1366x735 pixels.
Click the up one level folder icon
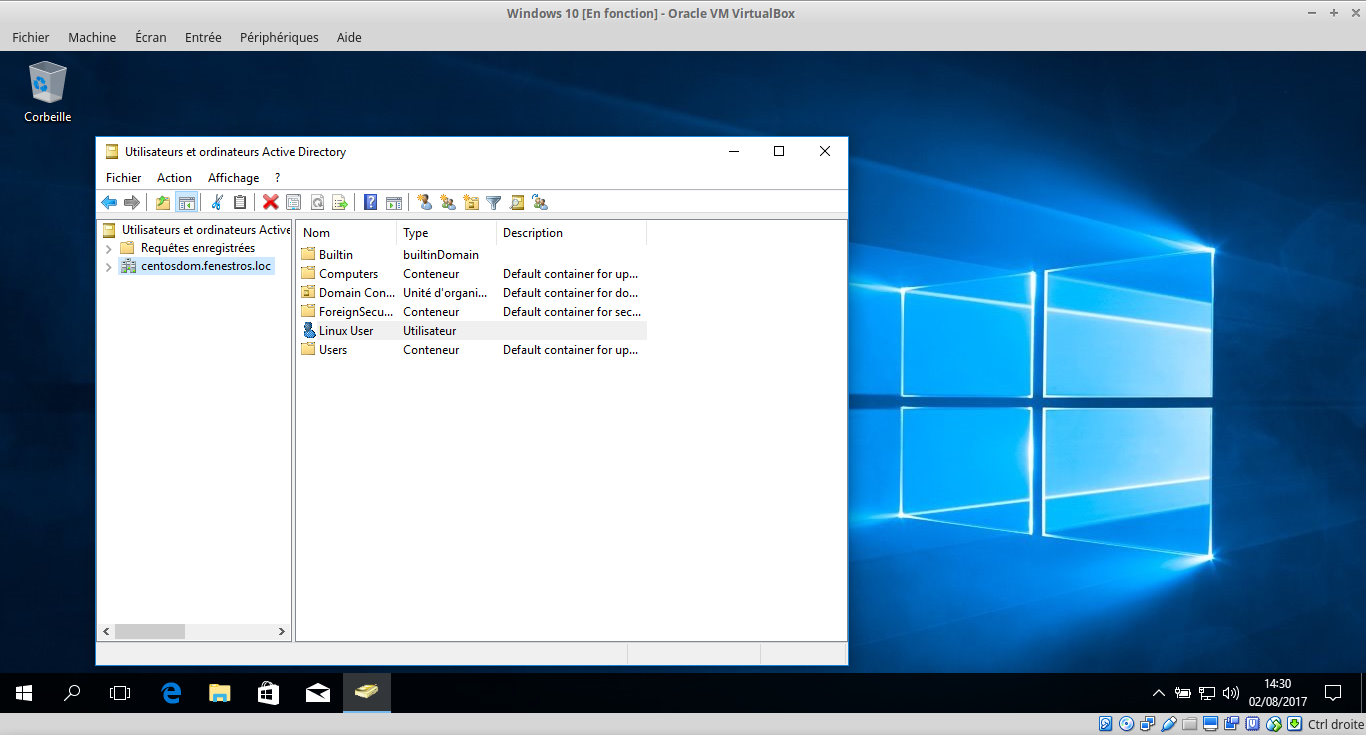tap(163, 202)
